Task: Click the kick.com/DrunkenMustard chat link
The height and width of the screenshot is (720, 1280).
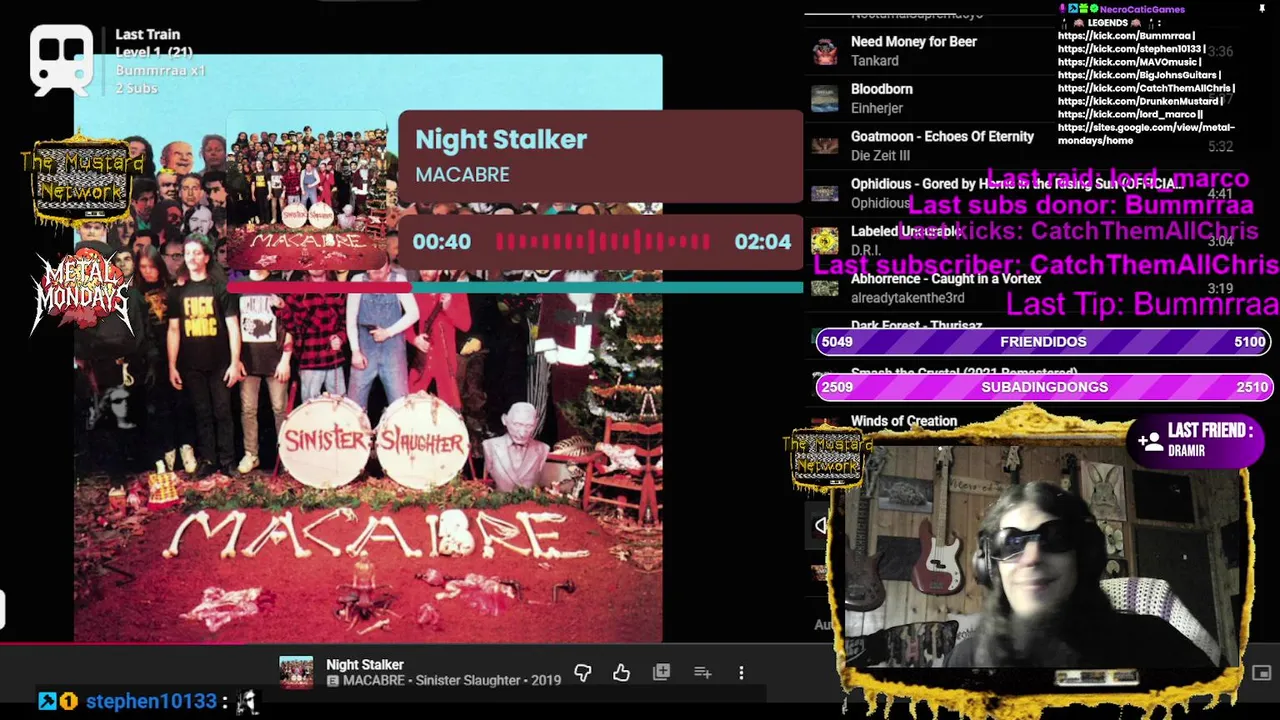Action: coord(1140,101)
